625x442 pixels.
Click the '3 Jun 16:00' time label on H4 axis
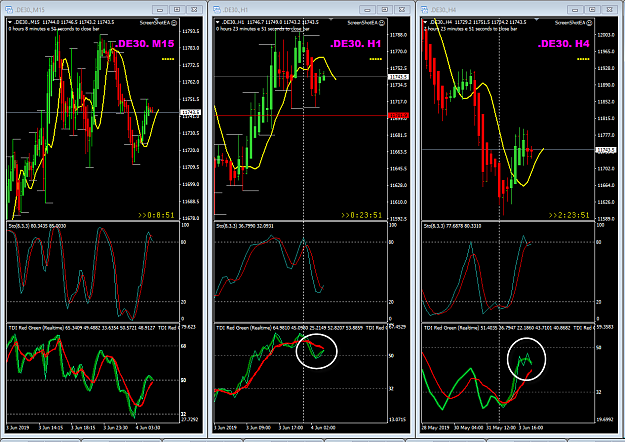(x=531, y=428)
